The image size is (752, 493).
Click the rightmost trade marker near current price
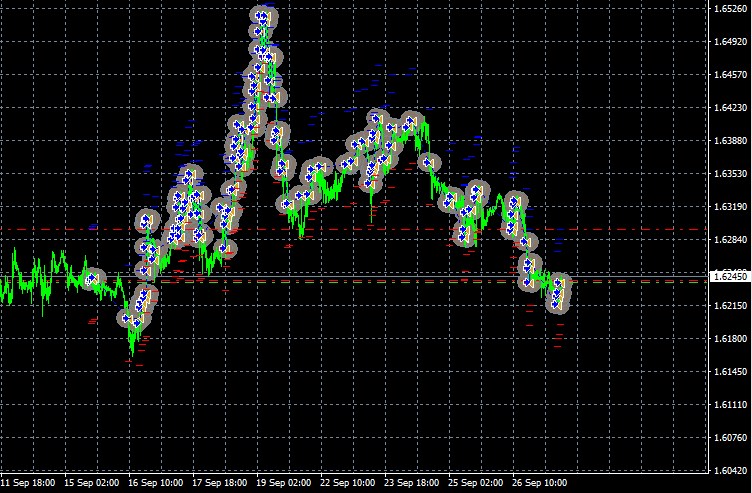coord(561,284)
